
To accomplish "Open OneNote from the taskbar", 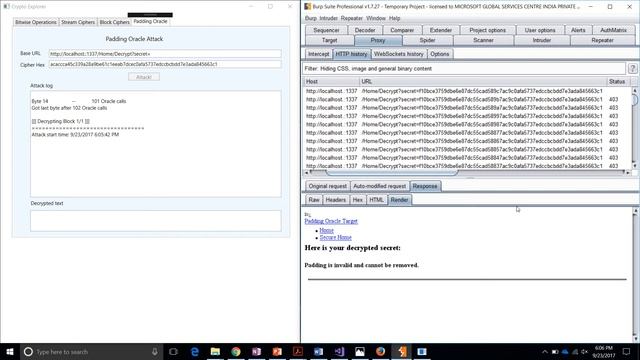I will point(256,351).
